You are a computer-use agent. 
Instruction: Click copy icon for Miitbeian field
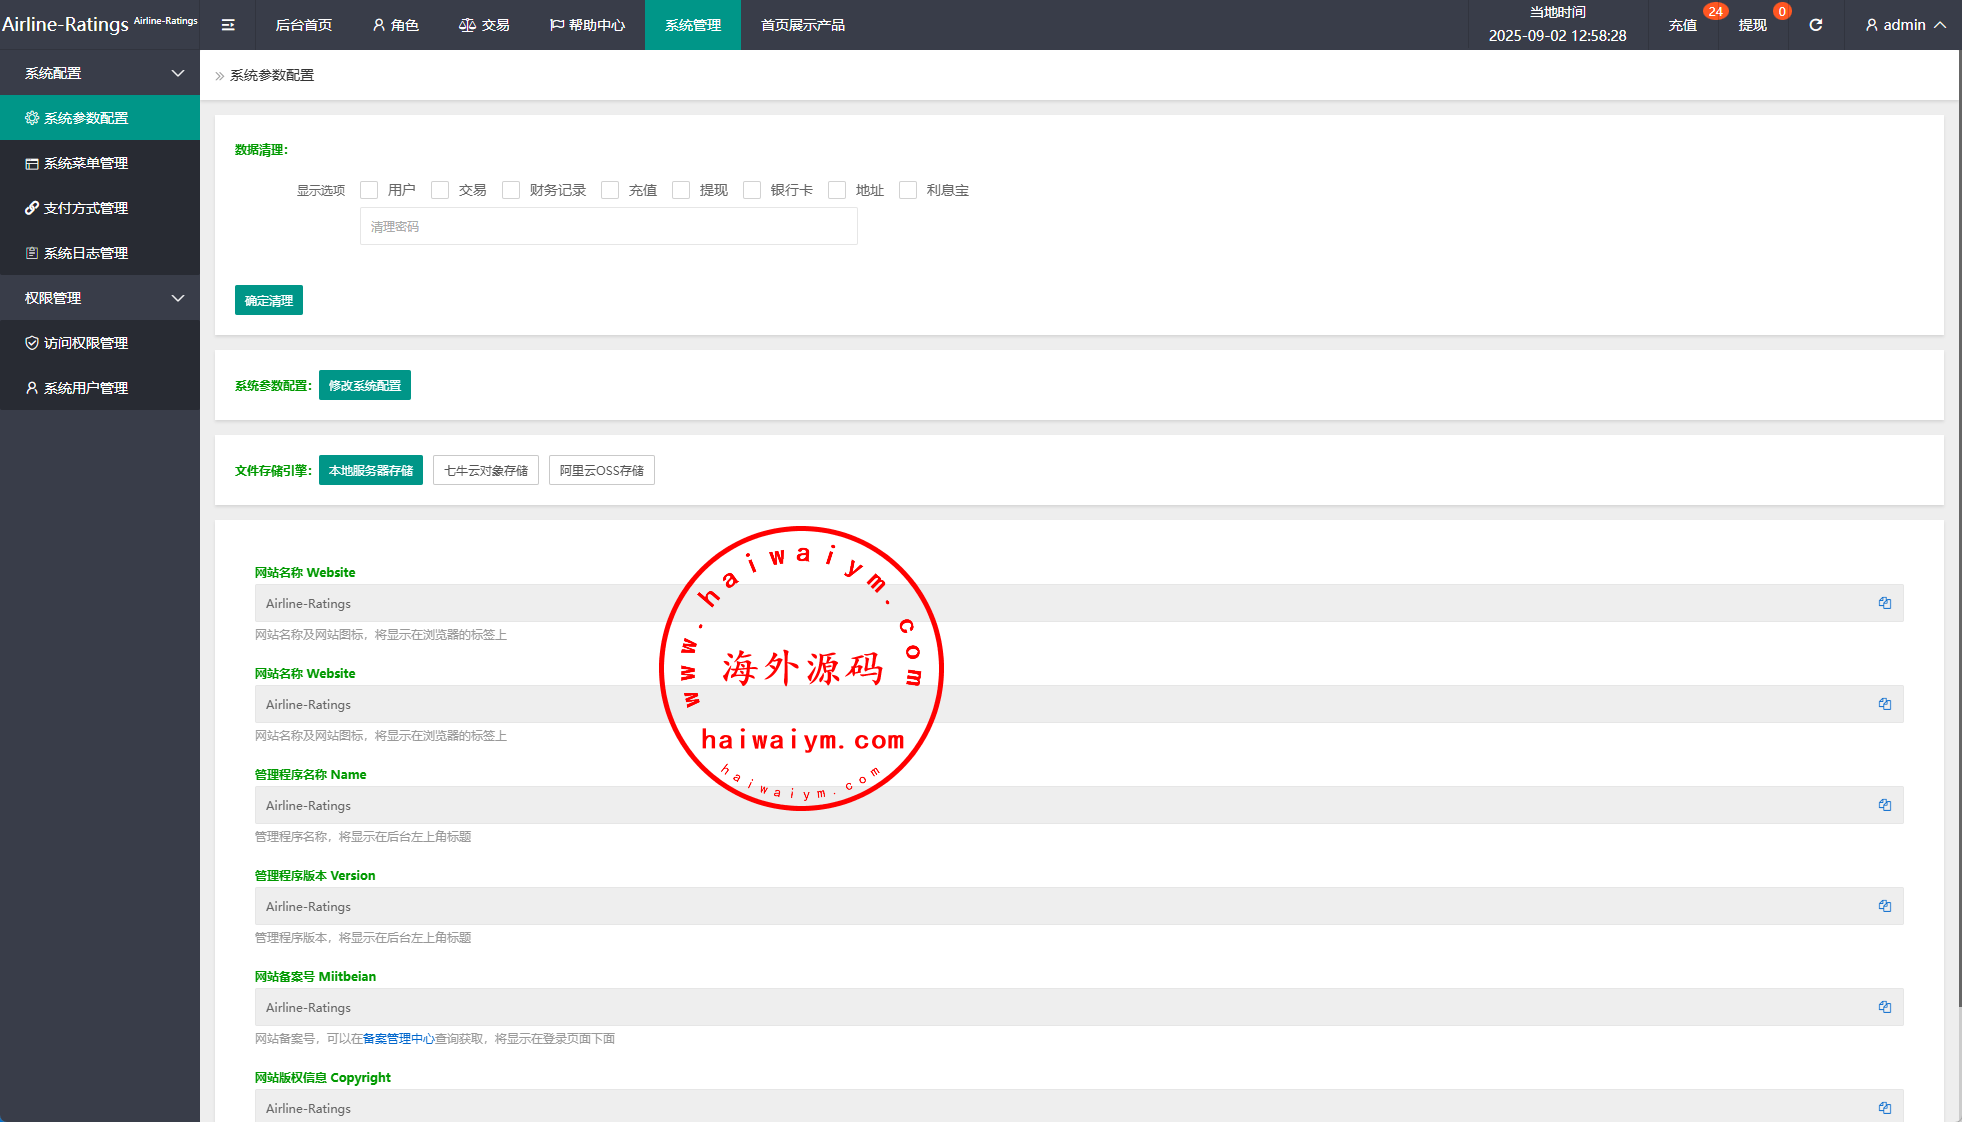pyautogui.click(x=1884, y=1007)
